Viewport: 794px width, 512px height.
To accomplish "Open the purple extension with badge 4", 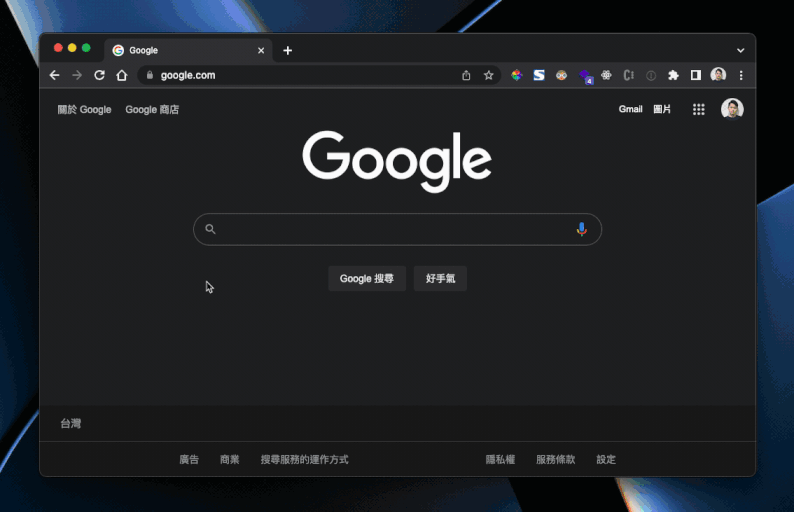I will coord(585,76).
